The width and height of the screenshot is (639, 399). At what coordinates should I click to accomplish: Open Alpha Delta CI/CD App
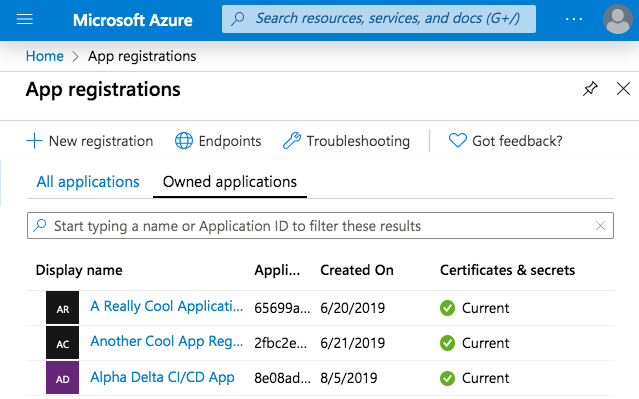coord(162,377)
